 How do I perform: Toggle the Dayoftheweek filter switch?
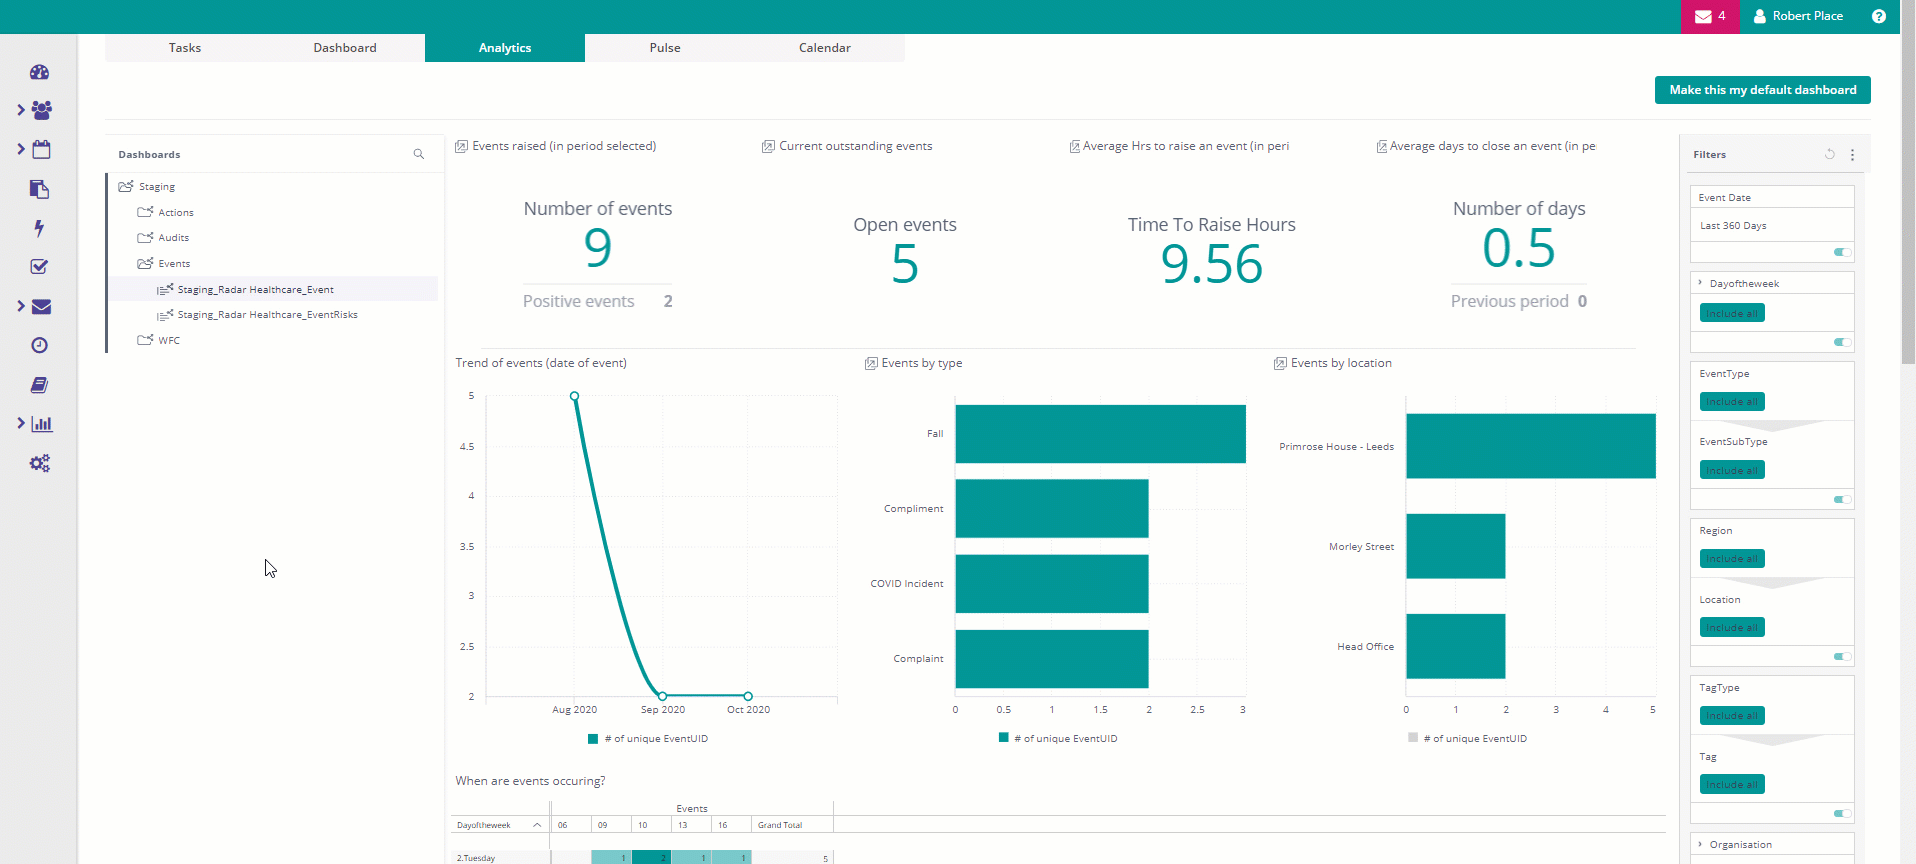(1842, 342)
